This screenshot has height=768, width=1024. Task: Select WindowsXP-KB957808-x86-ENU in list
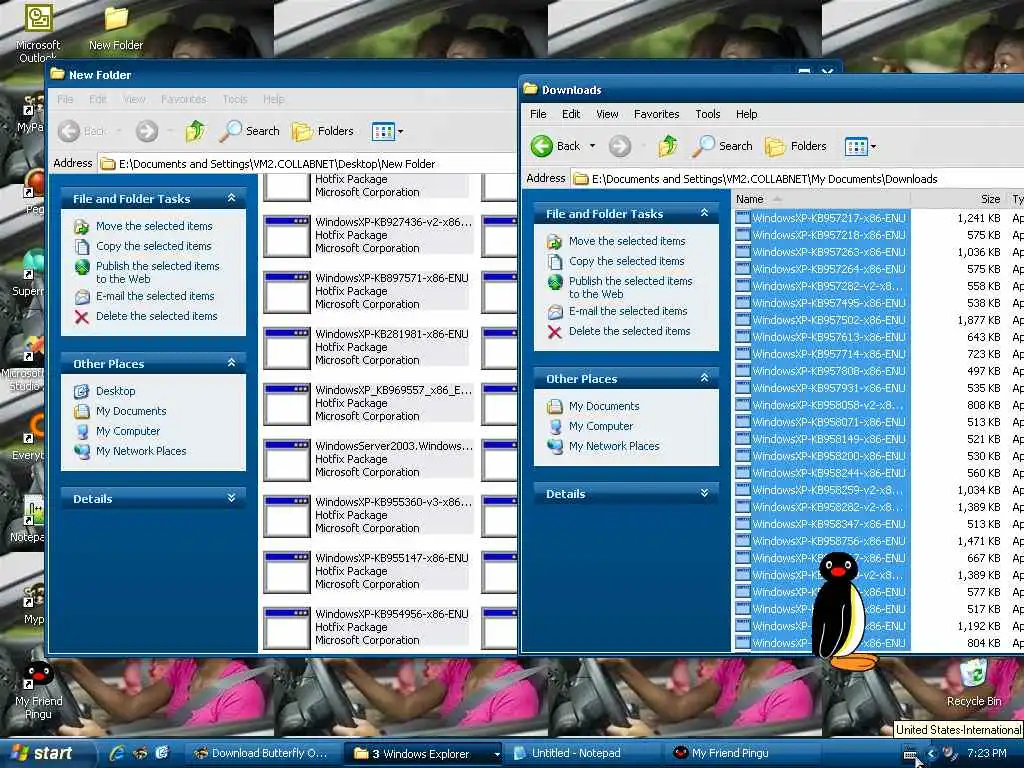[829, 371]
